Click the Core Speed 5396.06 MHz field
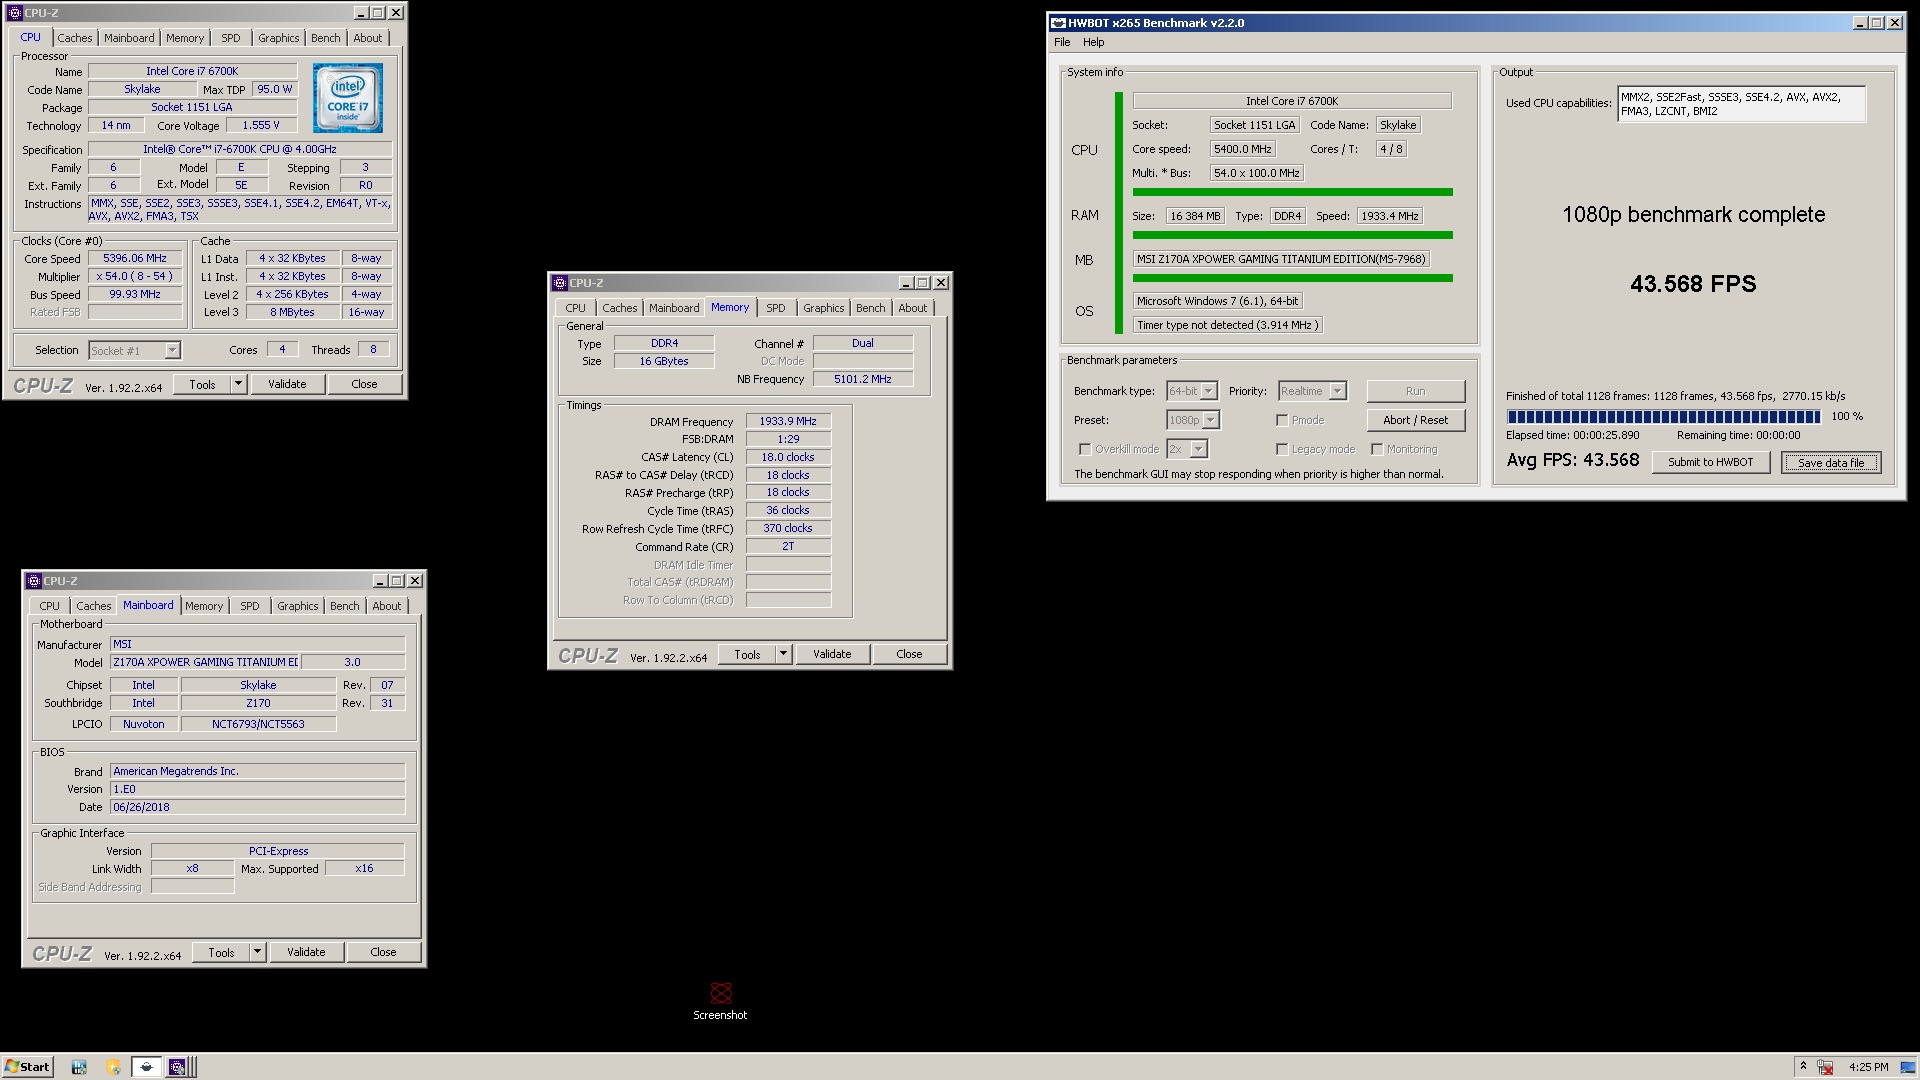 coord(135,258)
